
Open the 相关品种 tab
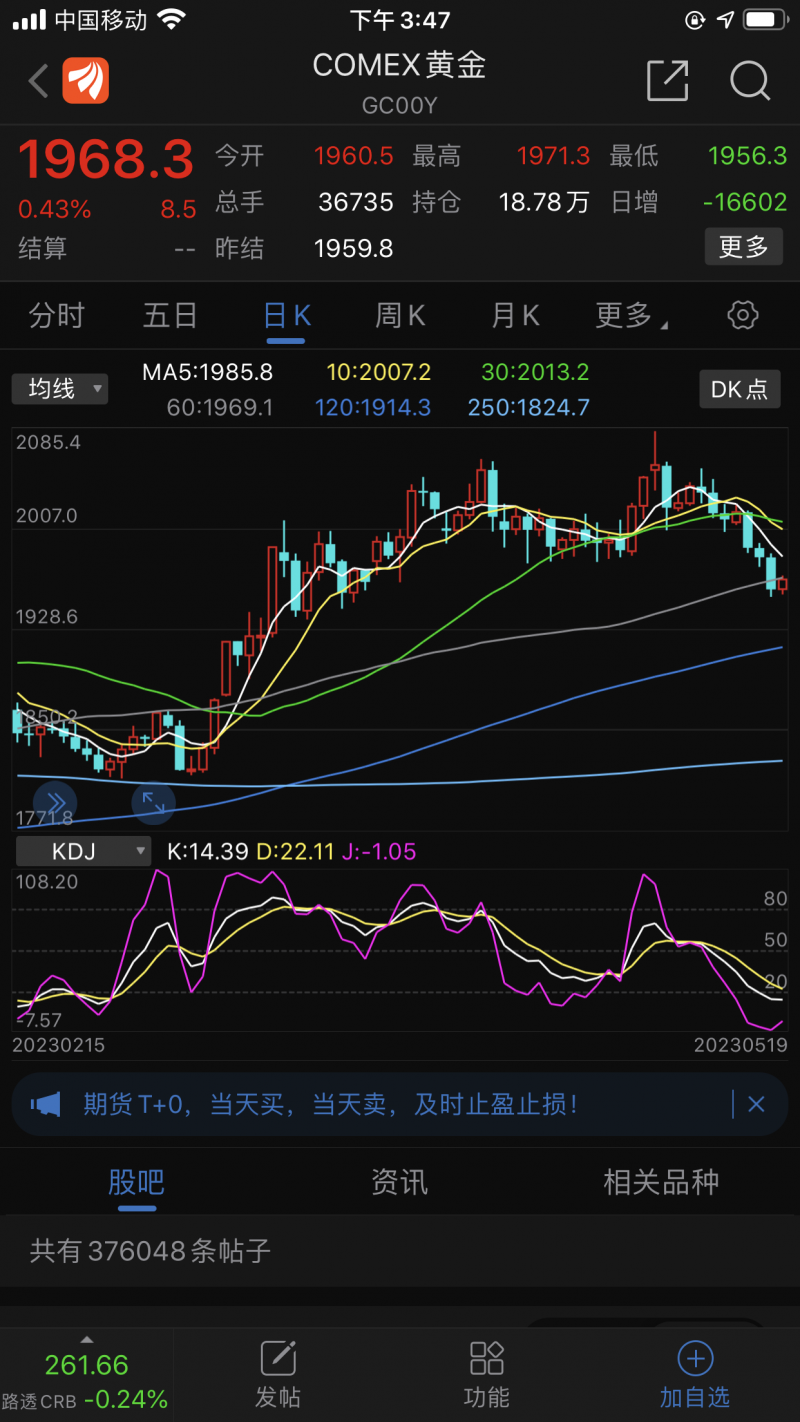click(x=661, y=1182)
